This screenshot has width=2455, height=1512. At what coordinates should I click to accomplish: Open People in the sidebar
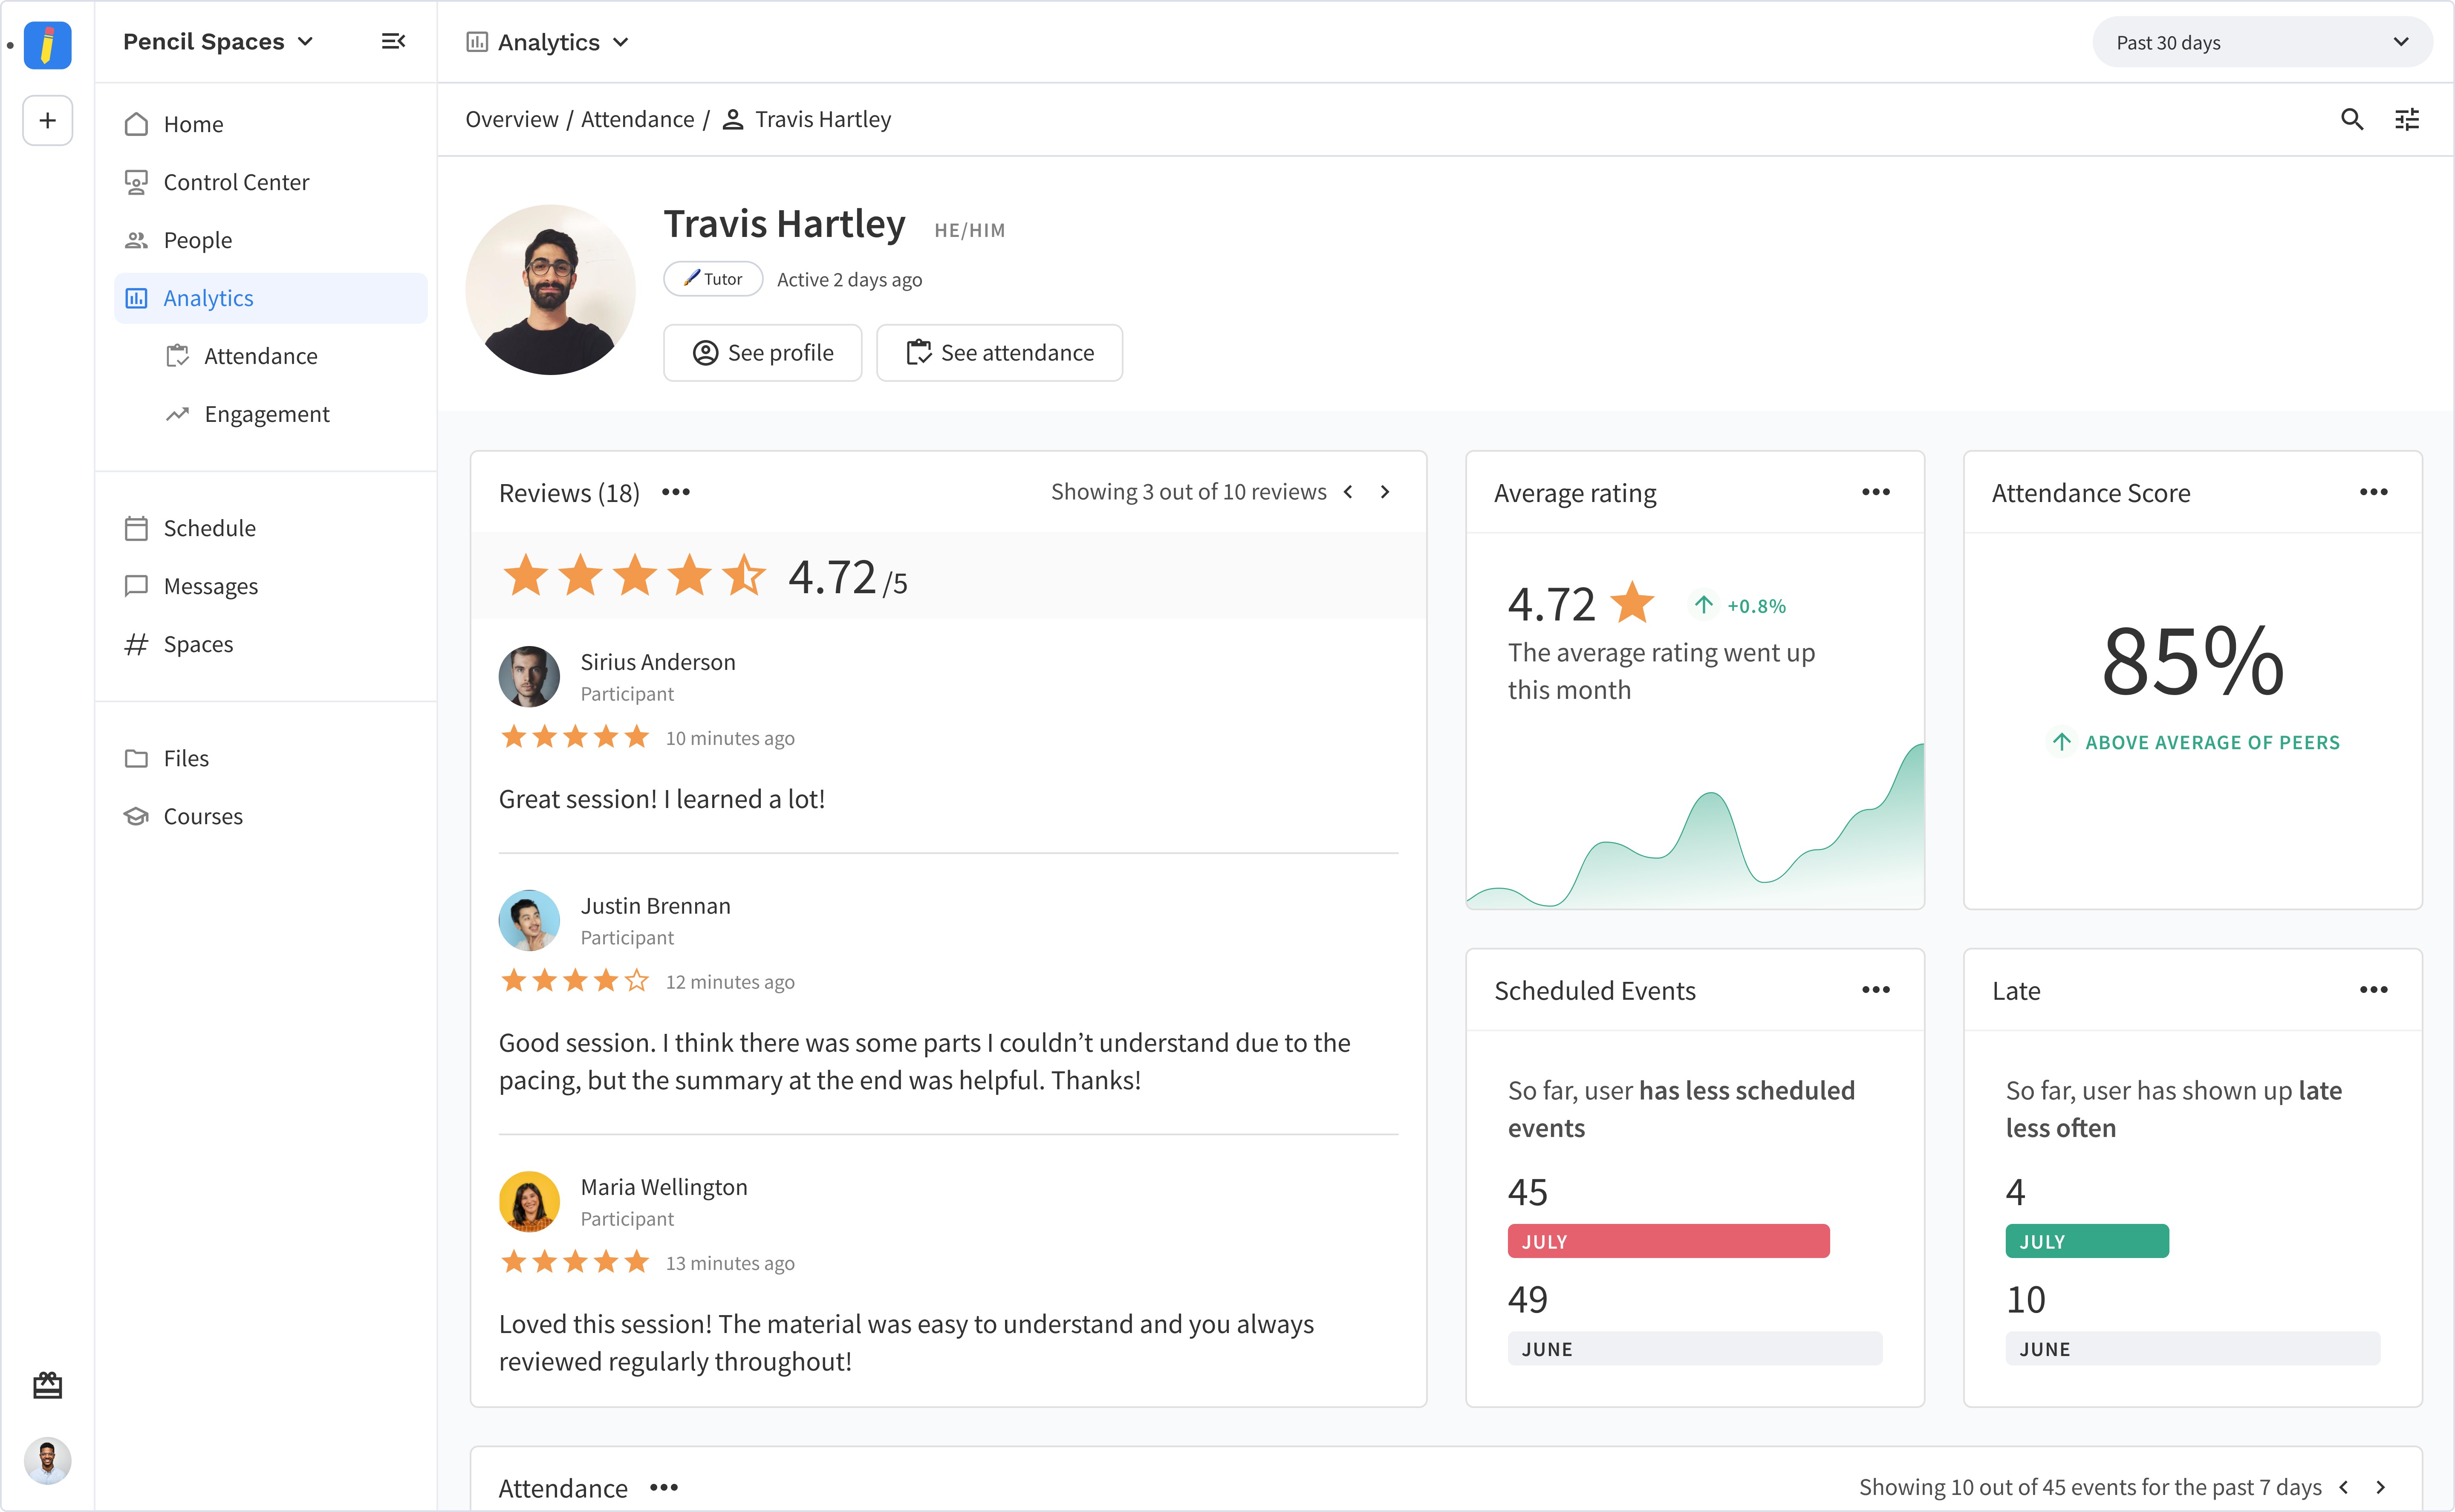(x=270, y=240)
